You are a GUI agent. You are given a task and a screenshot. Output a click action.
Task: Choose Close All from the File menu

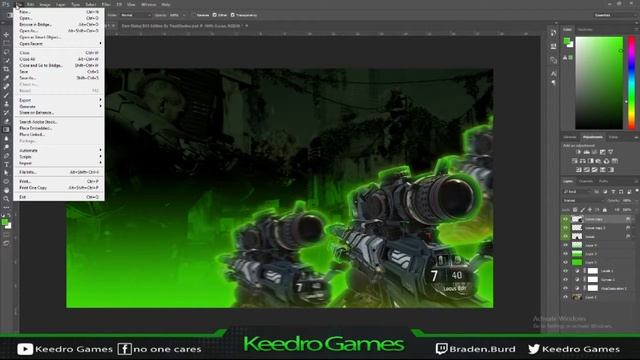(x=59, y=59)
